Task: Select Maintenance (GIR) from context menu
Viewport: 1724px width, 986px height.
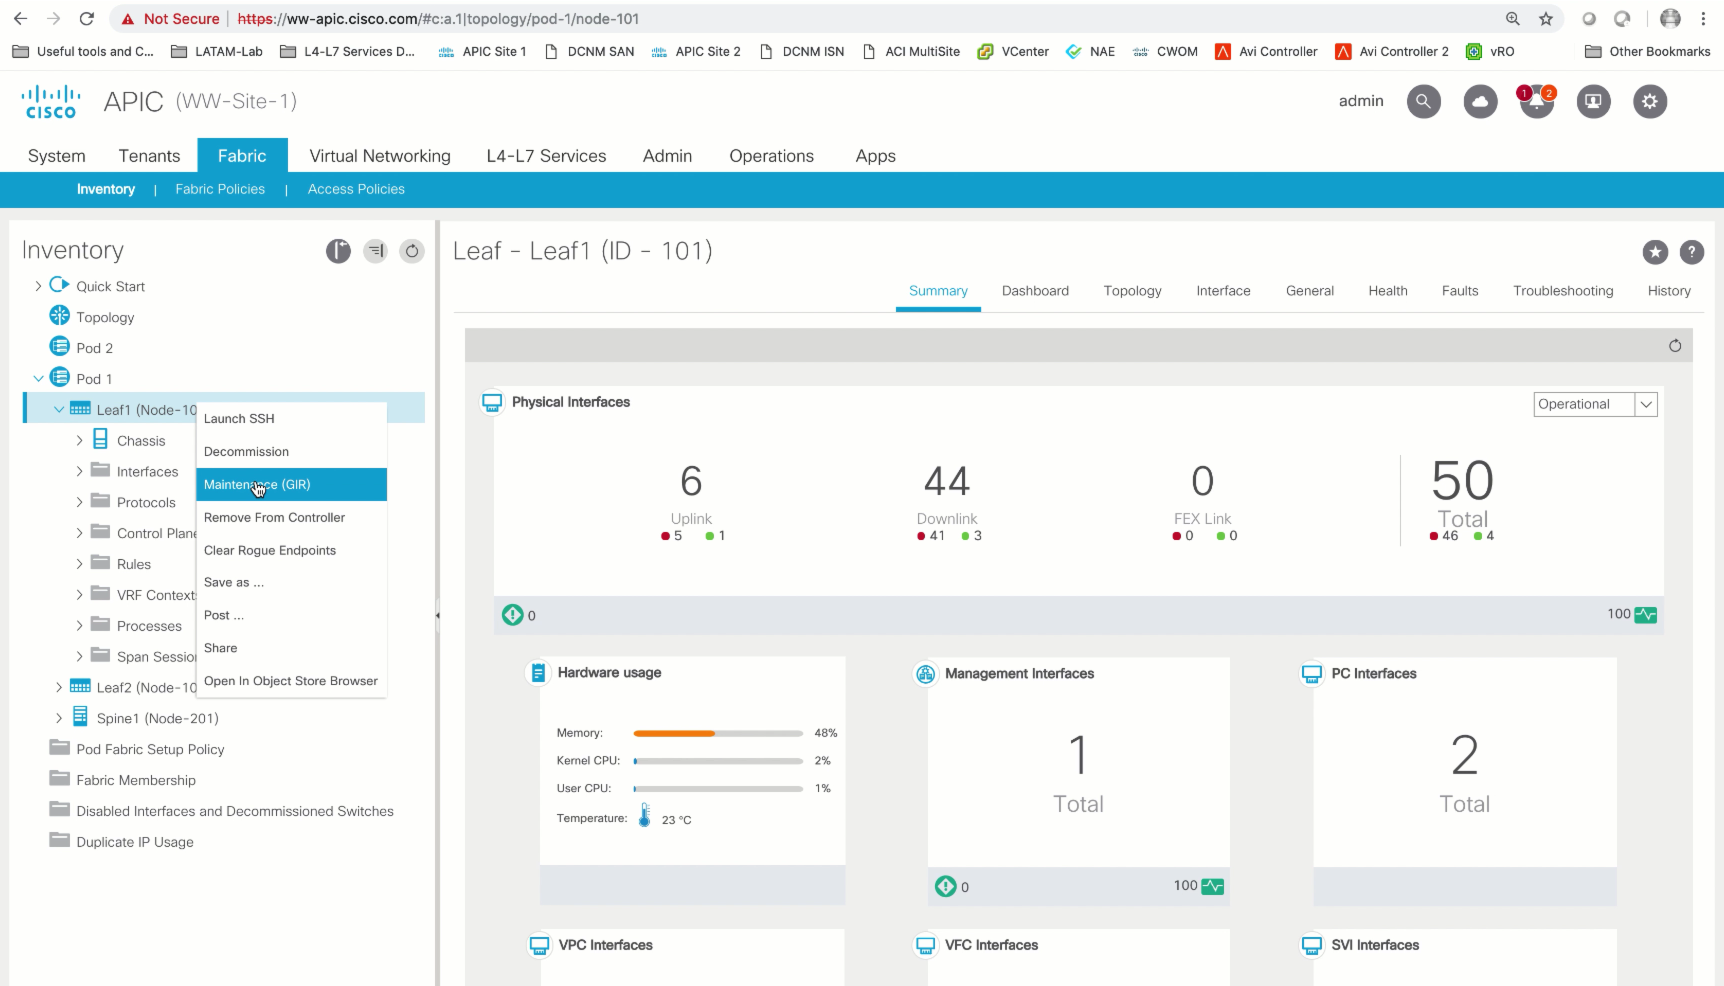Action: point(255,485)
